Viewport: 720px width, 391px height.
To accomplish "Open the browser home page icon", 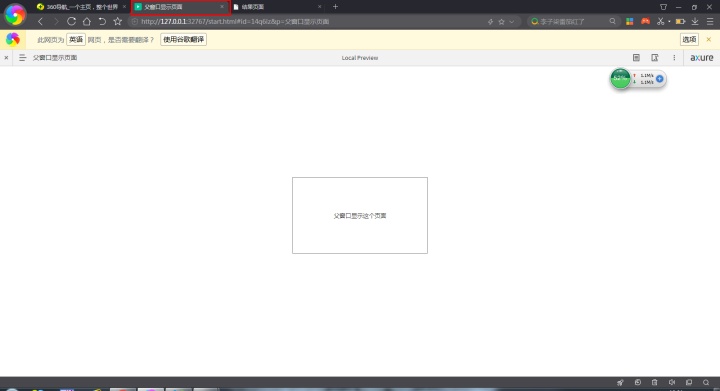I will pyautogui.click(x=86, y=21).
